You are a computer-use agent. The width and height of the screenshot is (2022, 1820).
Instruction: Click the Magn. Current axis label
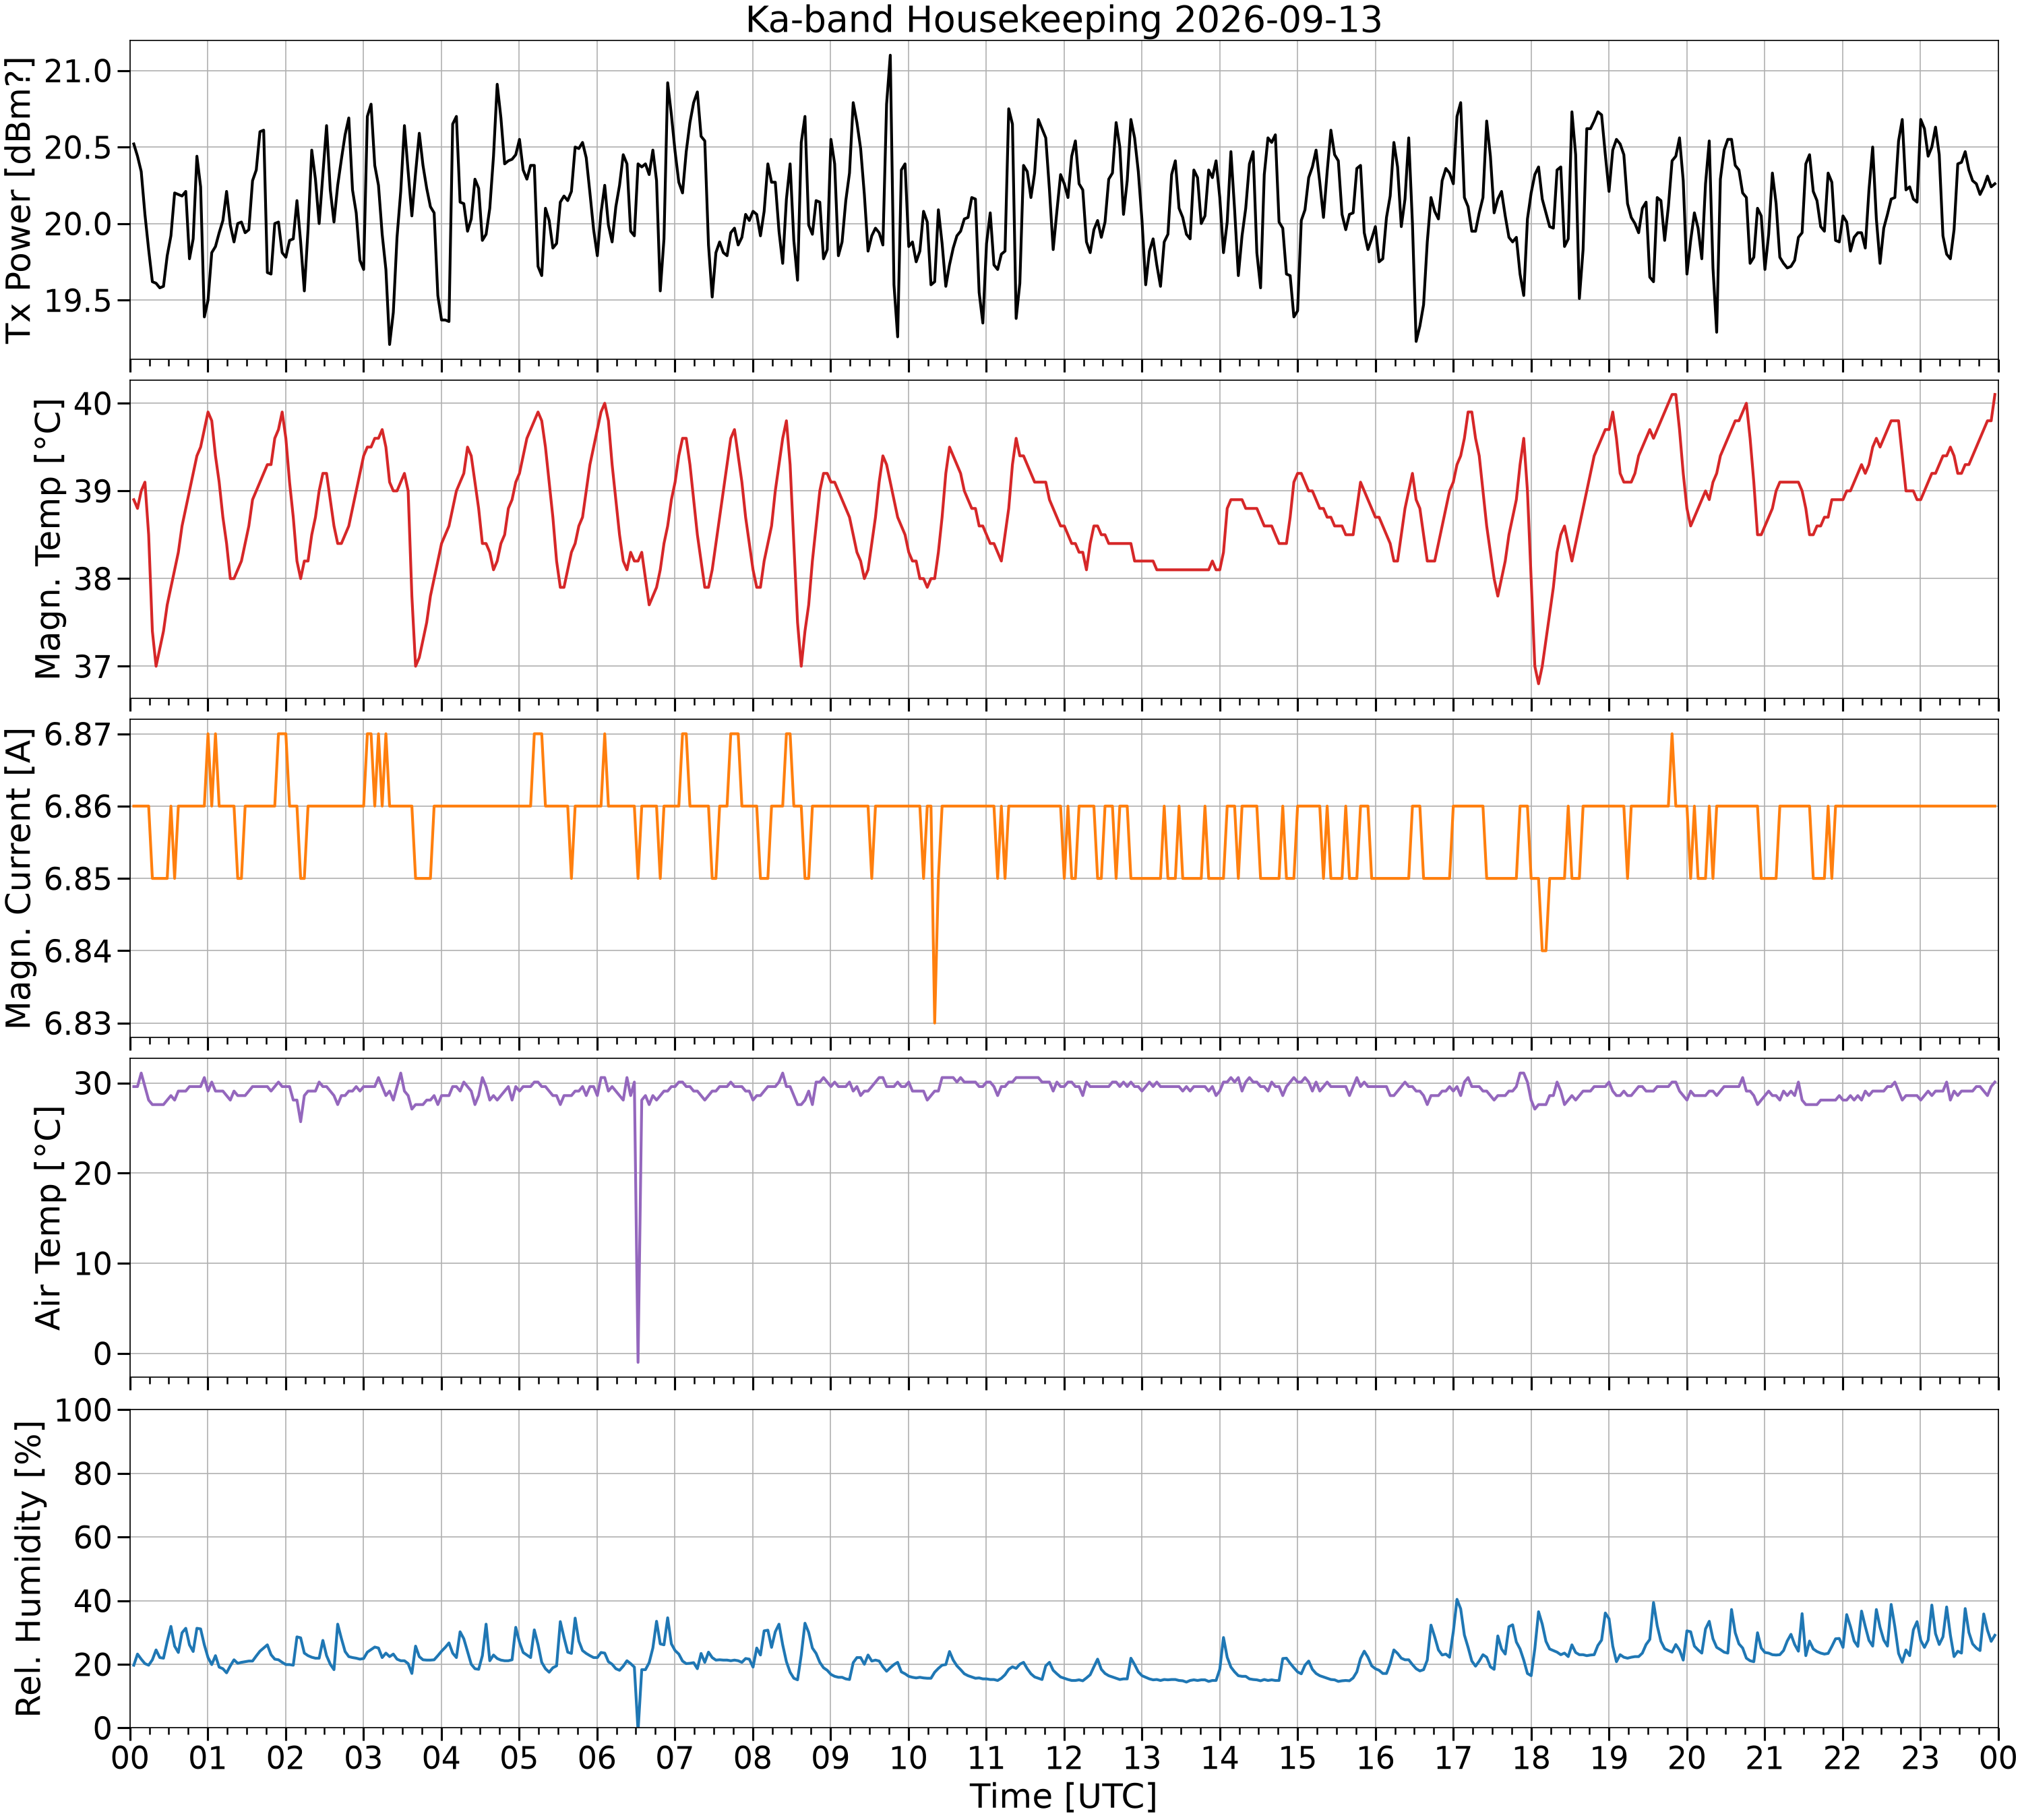click(x=20, y=878)
